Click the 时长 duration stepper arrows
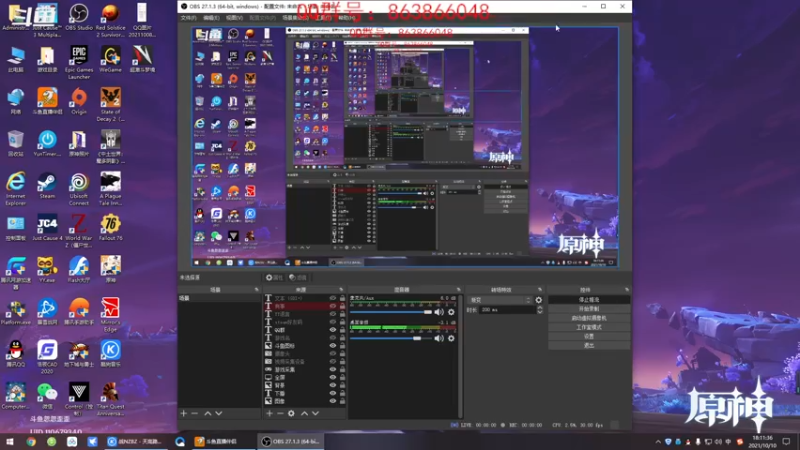The image size is (800, 450). point(540,310)
